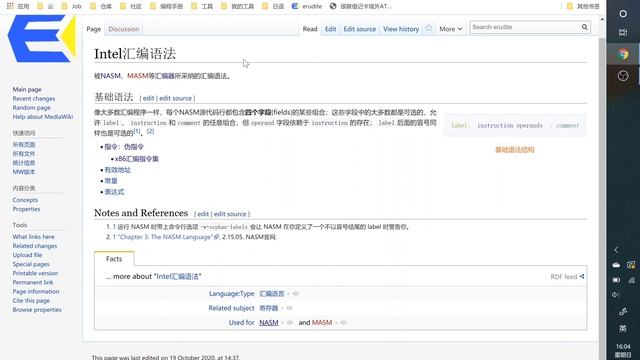Open Recent changes link

click(x=33, y=98)
